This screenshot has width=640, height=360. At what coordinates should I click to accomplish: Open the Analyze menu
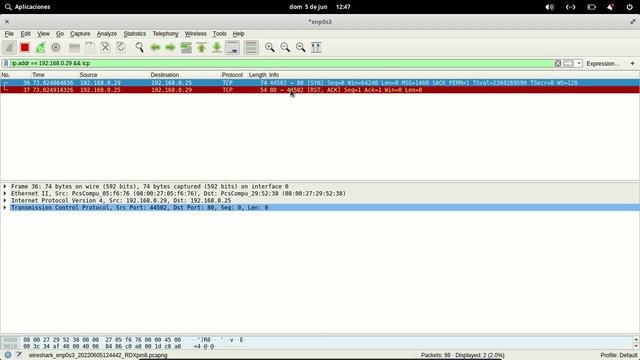(107, 33)
